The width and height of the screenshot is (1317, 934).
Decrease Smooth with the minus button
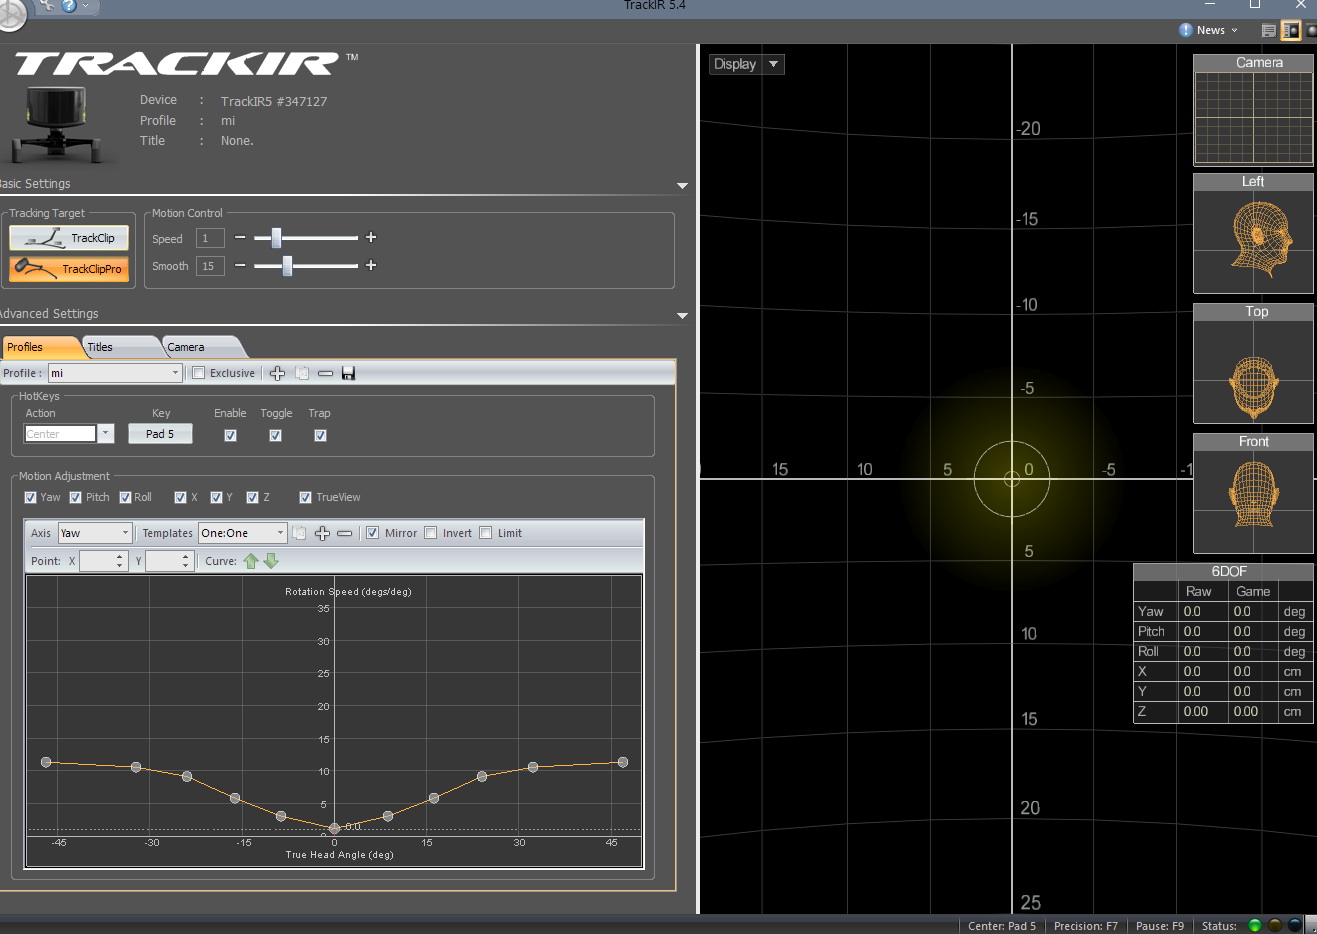240,265
